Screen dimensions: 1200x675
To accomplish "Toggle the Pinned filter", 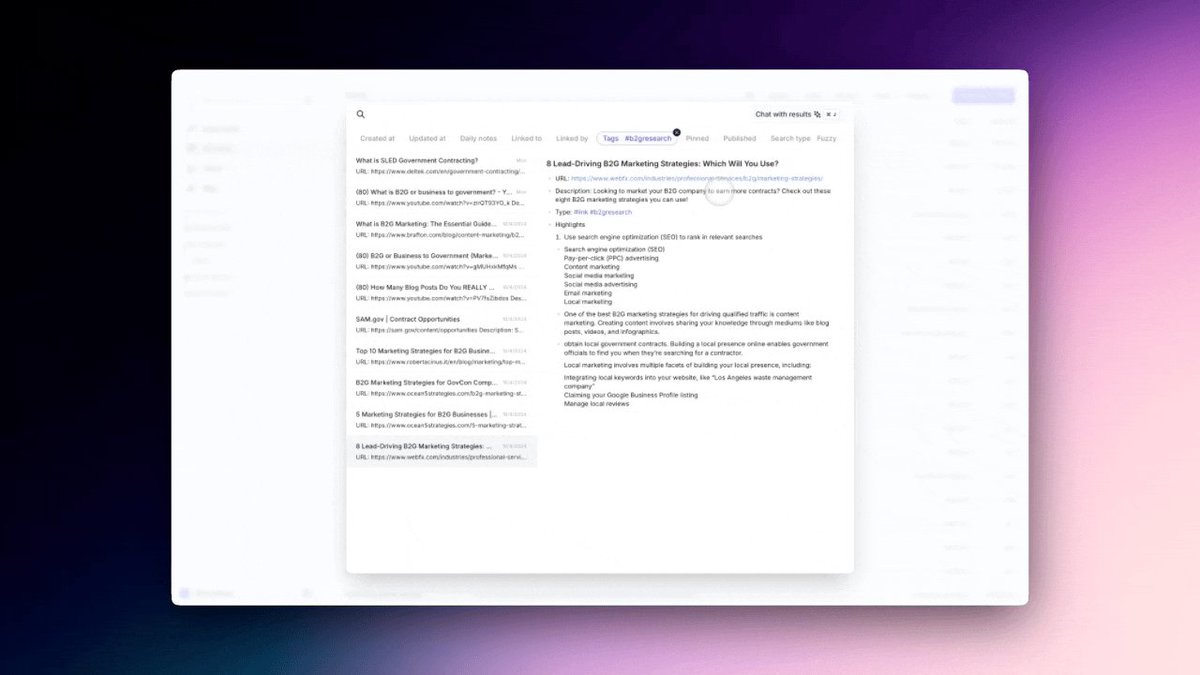I will 697,139.
